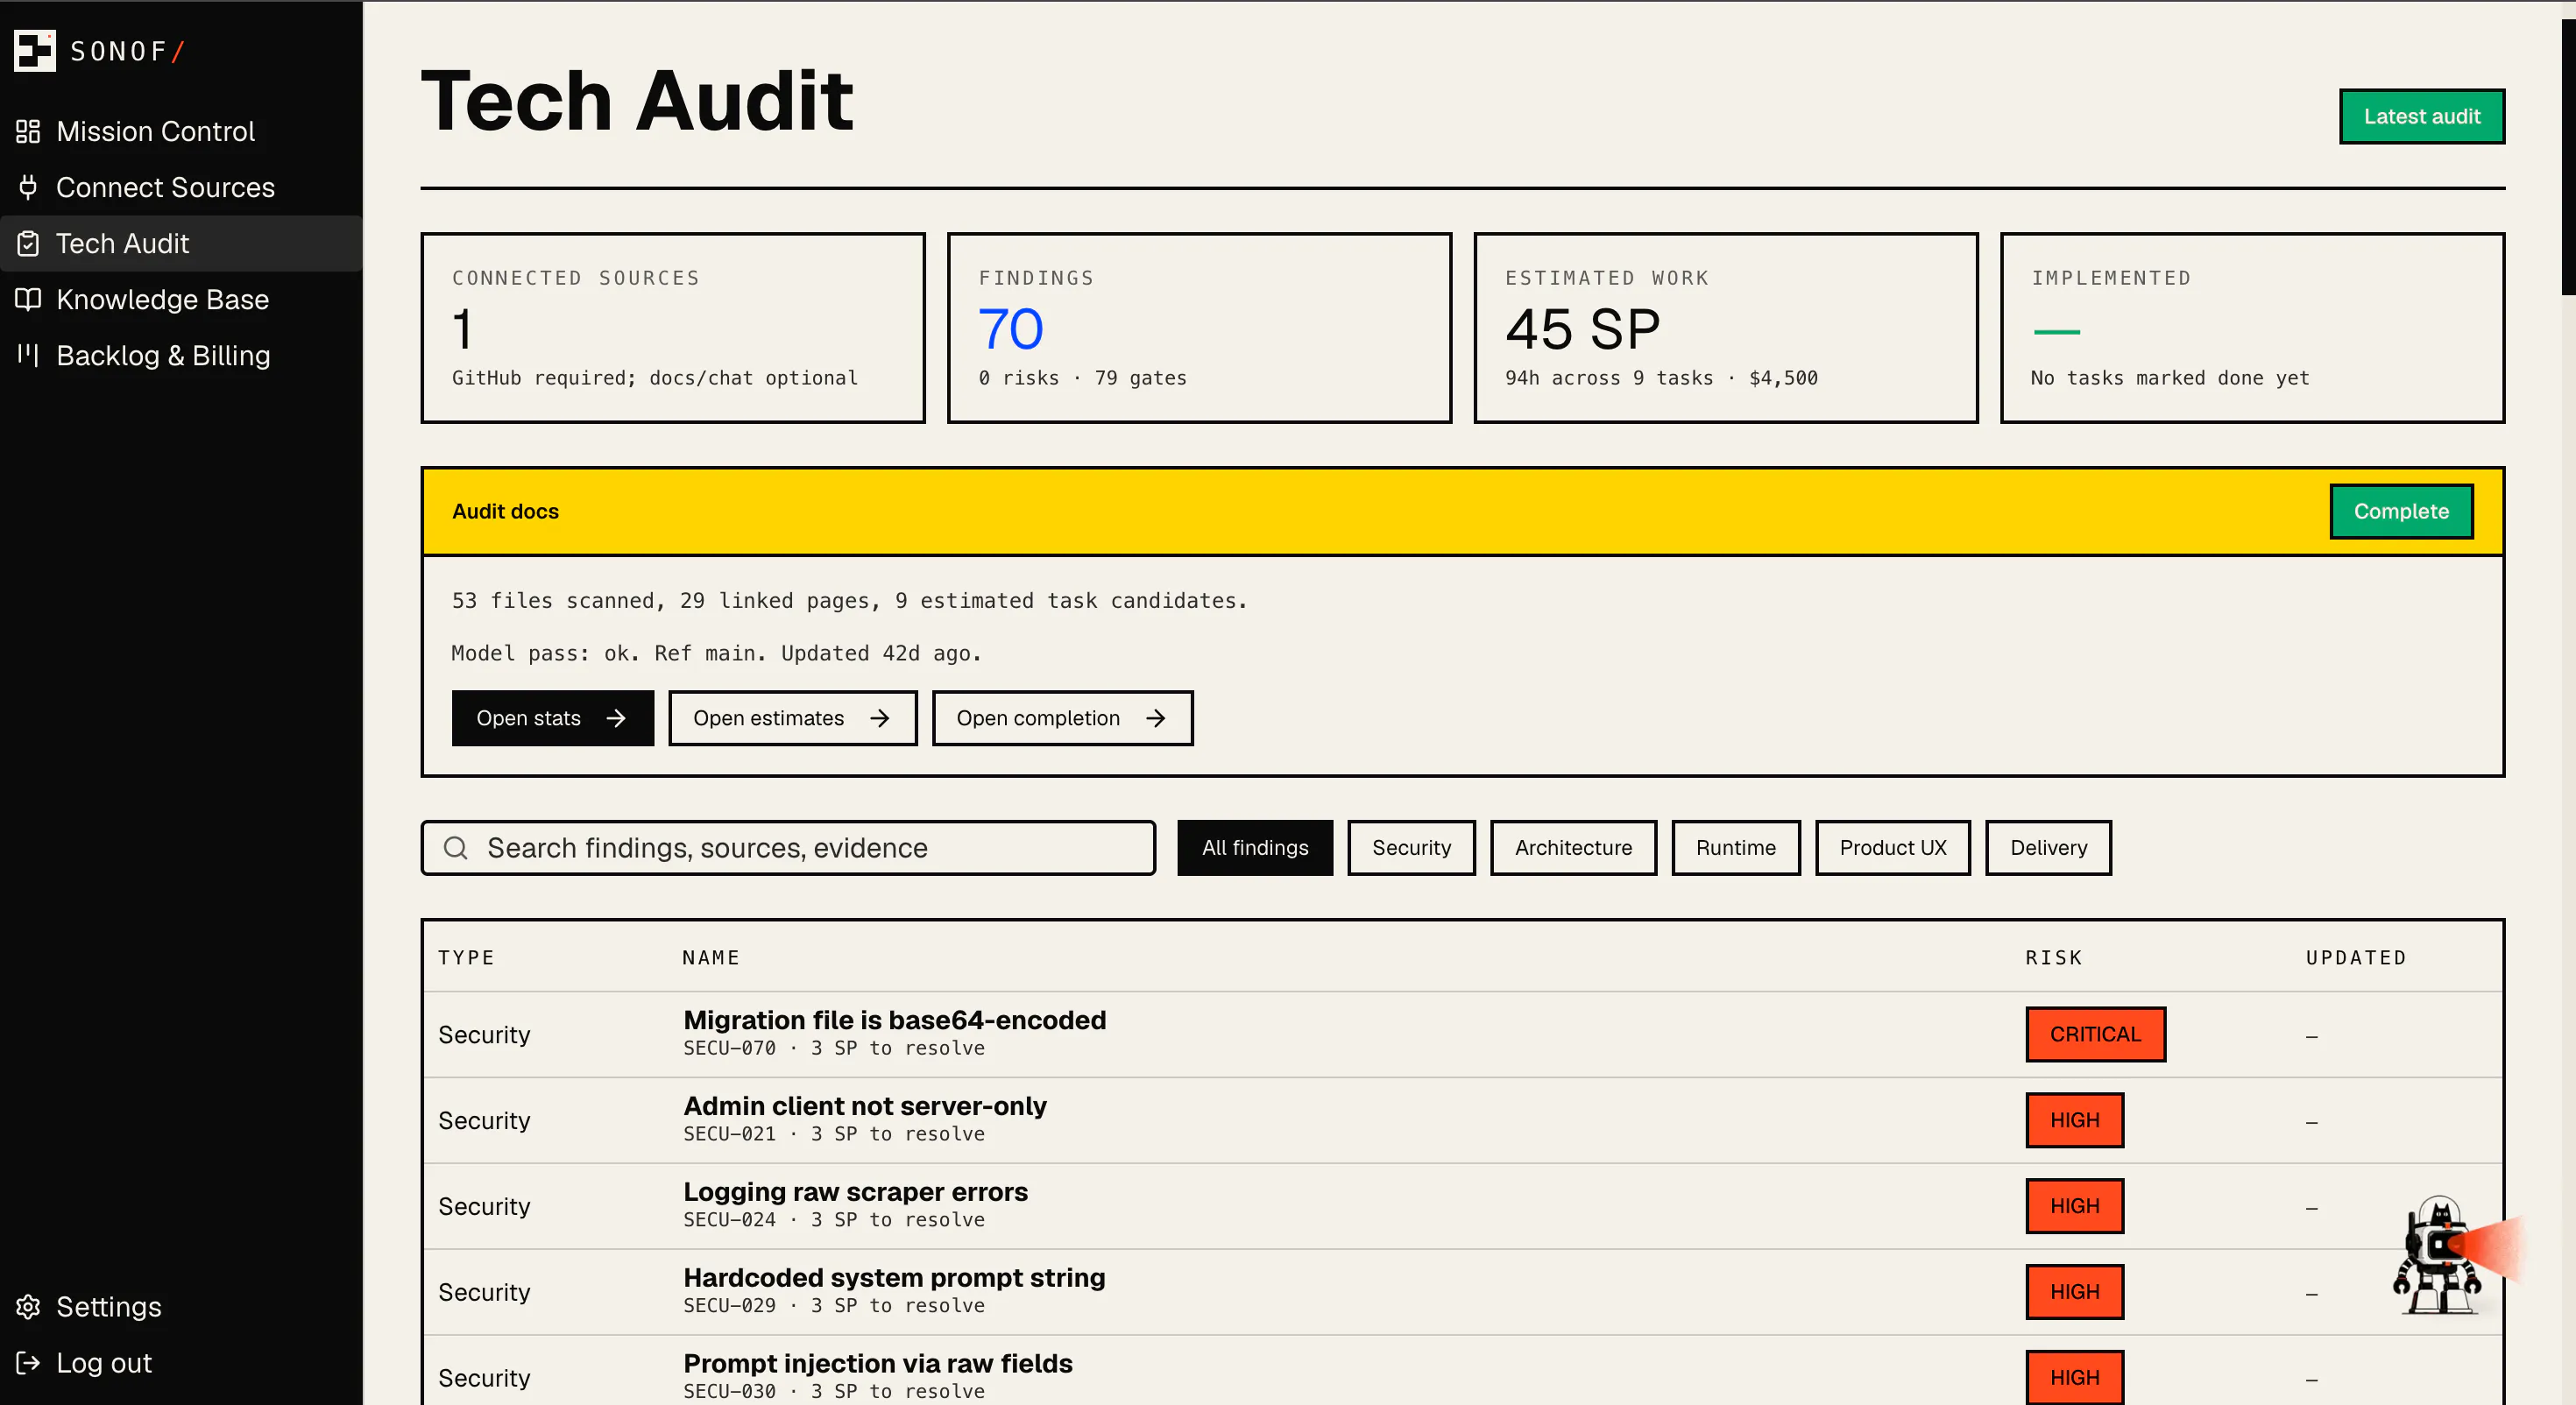Click HIGH badge for Hardcoded system prompt row
Screen dimensions: 2576x1405
tap(2074, 1292)
